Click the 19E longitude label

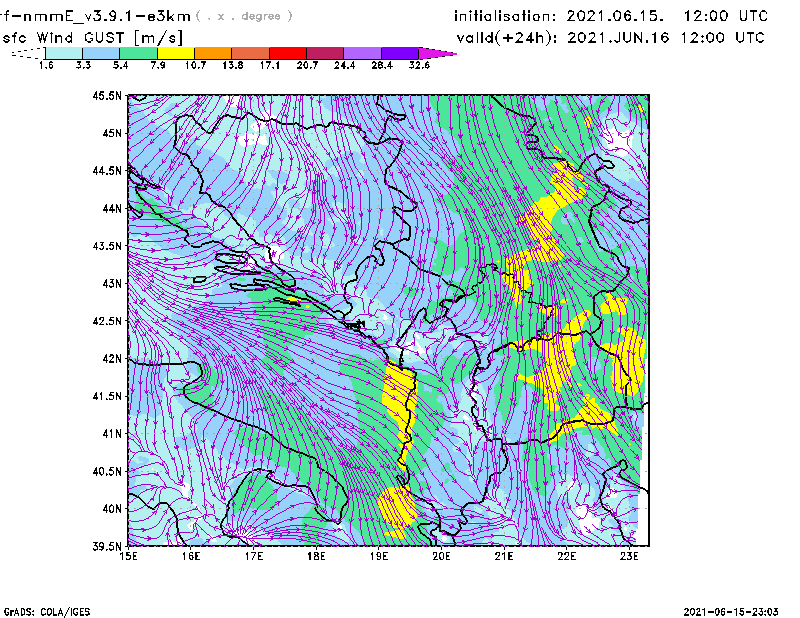(379, 556)
